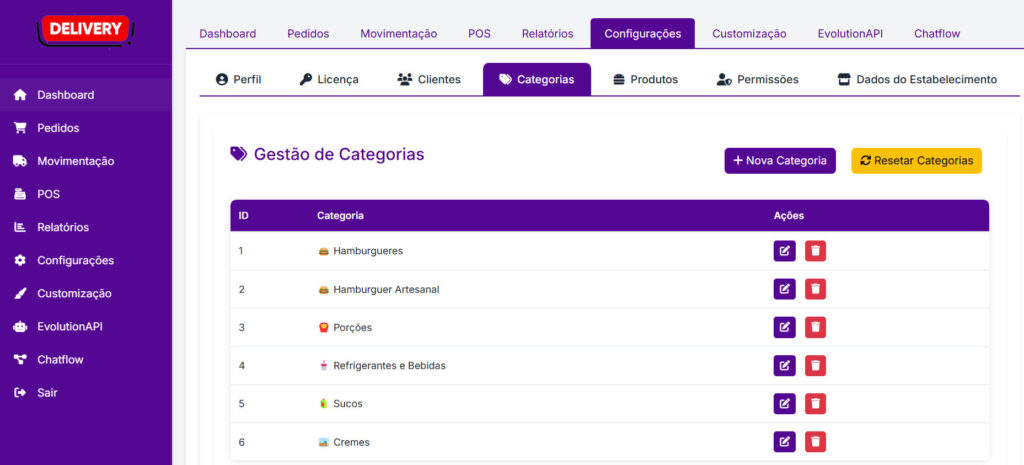Viewport: 1024px width, 465px height.
Task: Delete the Cremes category
Action: [x=815, y=442]
